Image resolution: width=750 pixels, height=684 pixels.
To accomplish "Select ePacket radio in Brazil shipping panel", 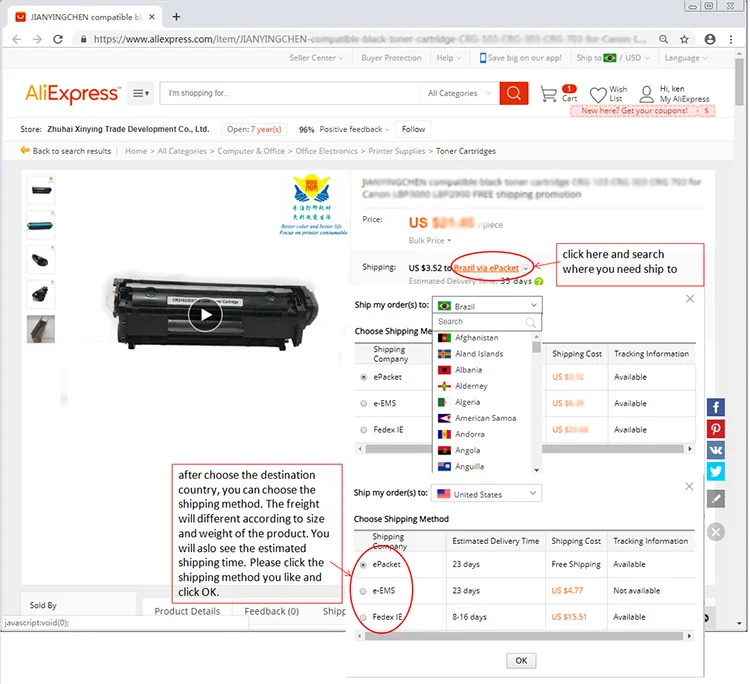I will 364,377.
